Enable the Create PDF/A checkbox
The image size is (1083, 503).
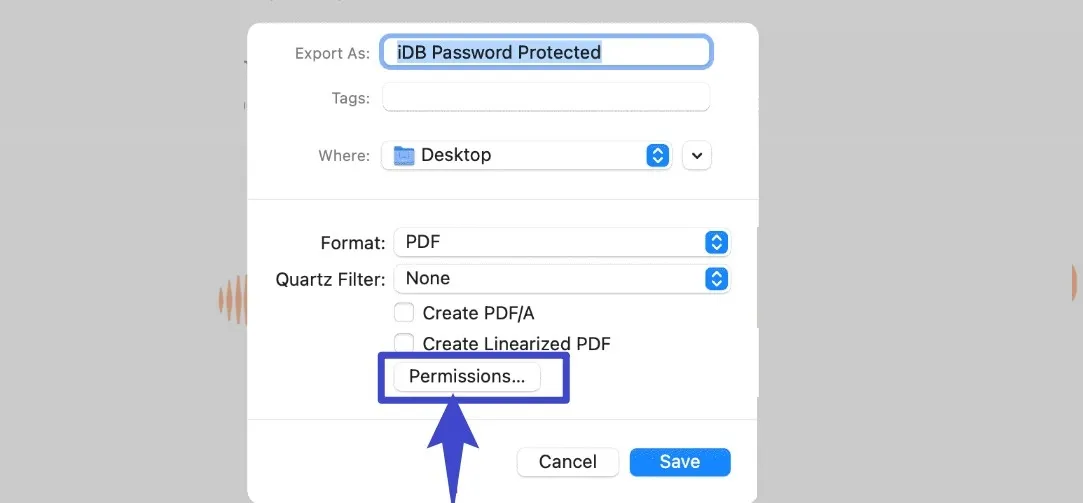click(x=404, y=313)
